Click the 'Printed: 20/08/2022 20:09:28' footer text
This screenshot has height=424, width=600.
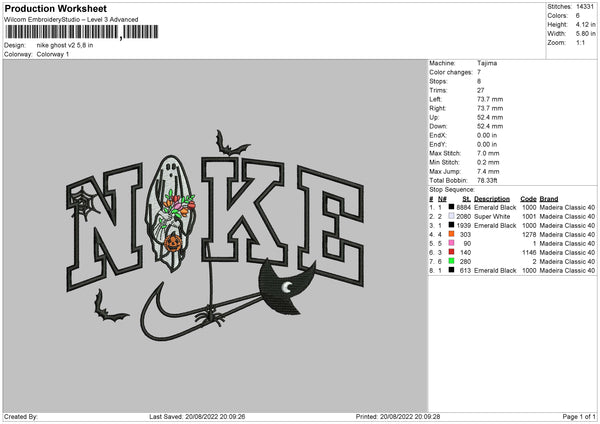click(x=398, y=417)
